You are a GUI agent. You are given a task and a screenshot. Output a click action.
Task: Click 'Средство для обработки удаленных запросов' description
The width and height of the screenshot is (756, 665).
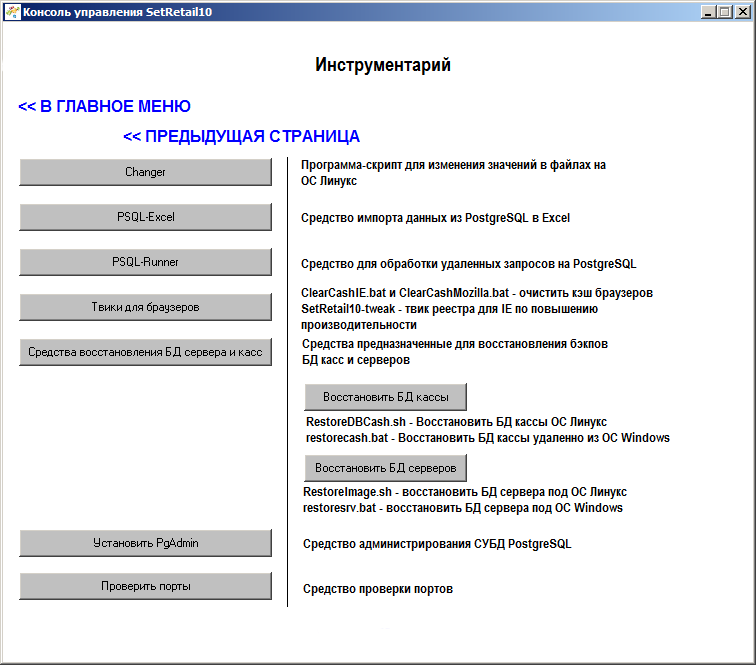[469, 264]
